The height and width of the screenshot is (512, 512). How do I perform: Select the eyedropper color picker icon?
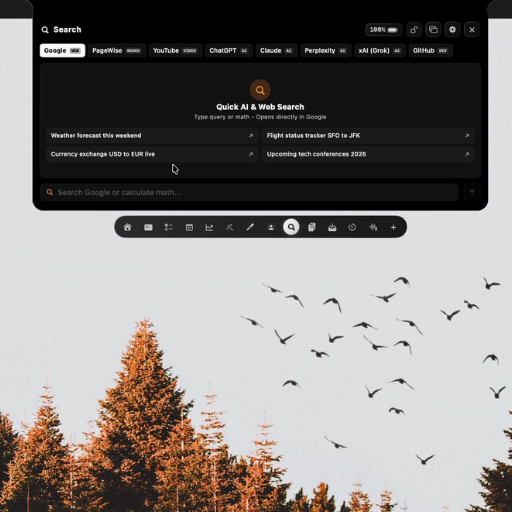pos(250,227)
